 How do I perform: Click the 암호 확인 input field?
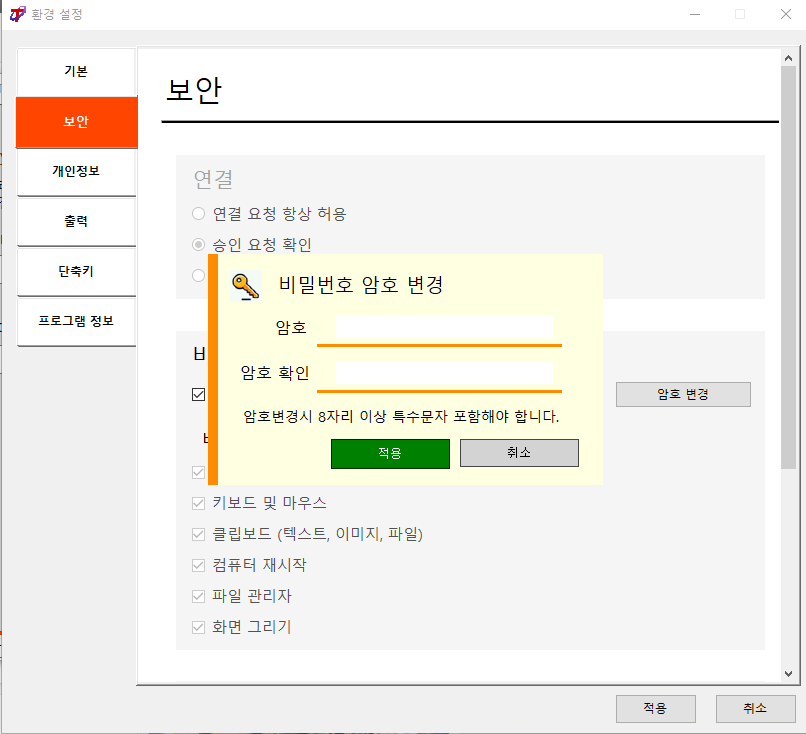click(444, 373)
